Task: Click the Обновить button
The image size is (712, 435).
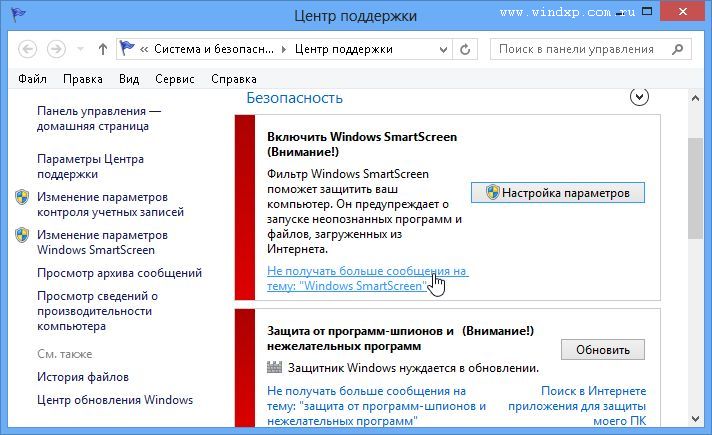Action: click(x=603, y=350)
